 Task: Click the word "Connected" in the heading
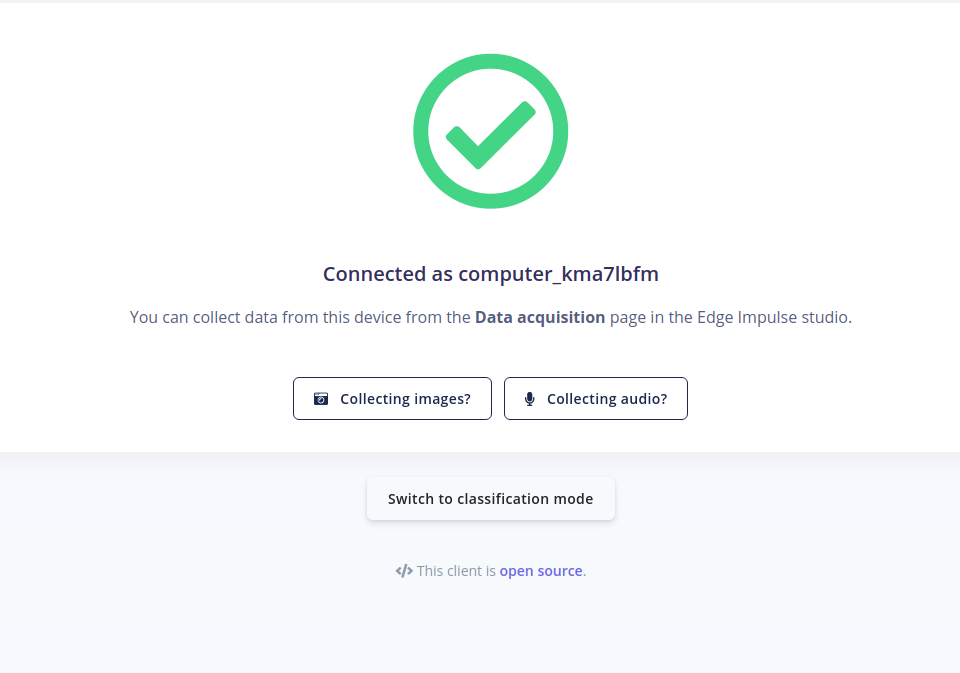(x=374, y=274)
